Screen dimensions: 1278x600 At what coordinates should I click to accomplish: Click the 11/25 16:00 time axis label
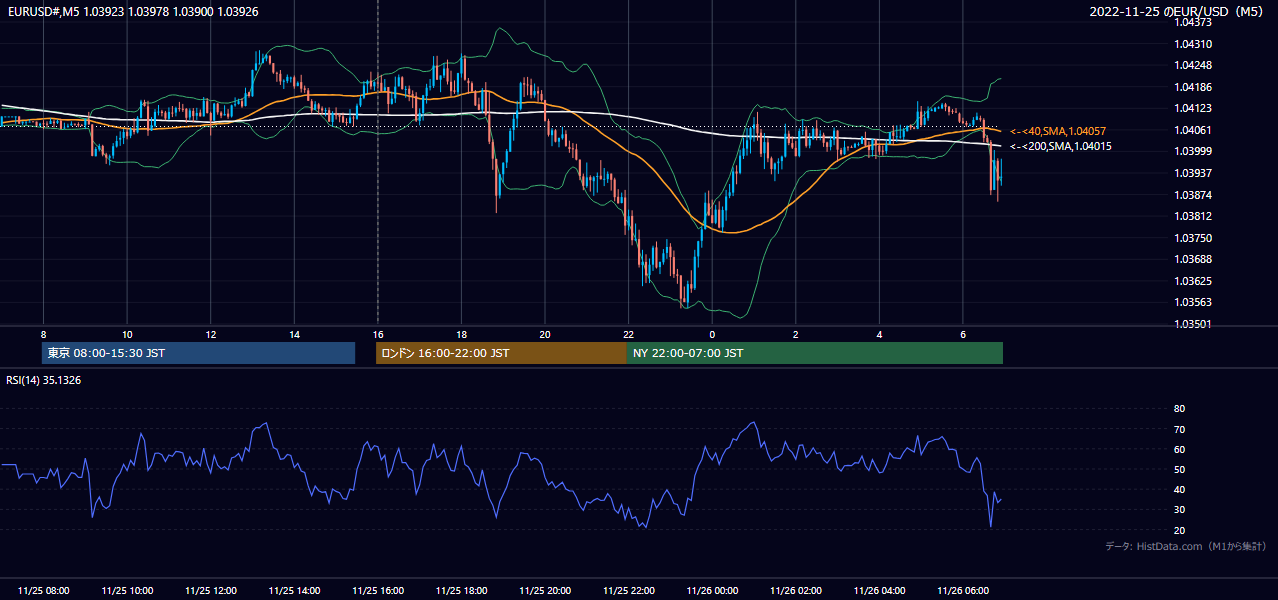(378, 591)
